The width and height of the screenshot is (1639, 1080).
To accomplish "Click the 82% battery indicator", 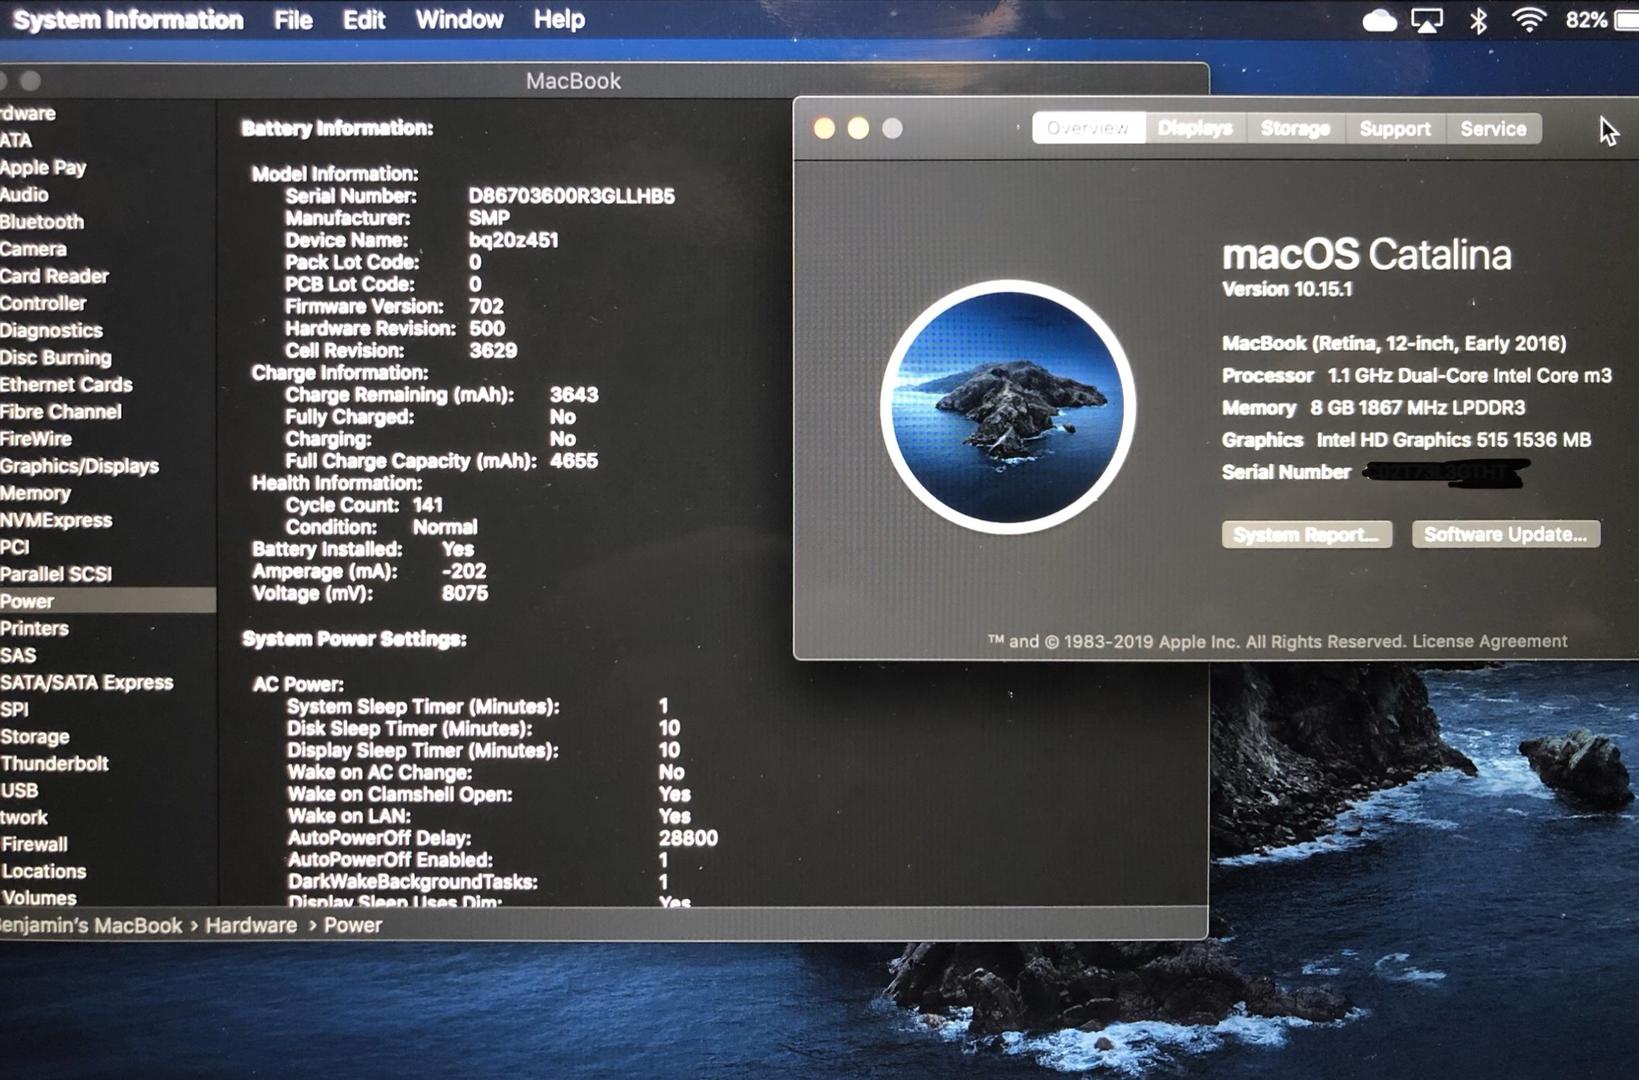I will (x=1601, y=20).
